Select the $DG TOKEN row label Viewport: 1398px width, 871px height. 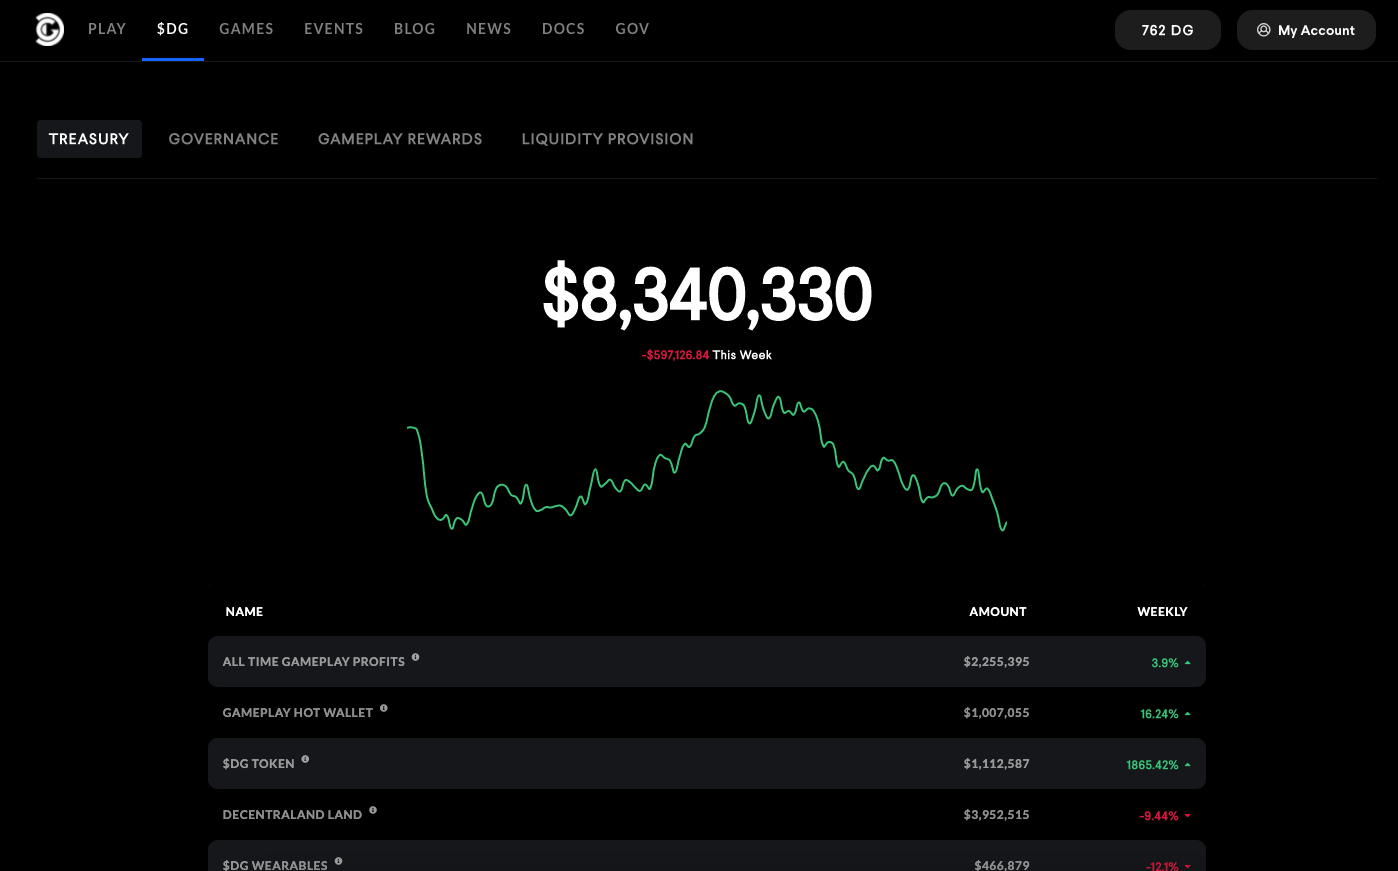pos(259,764)
